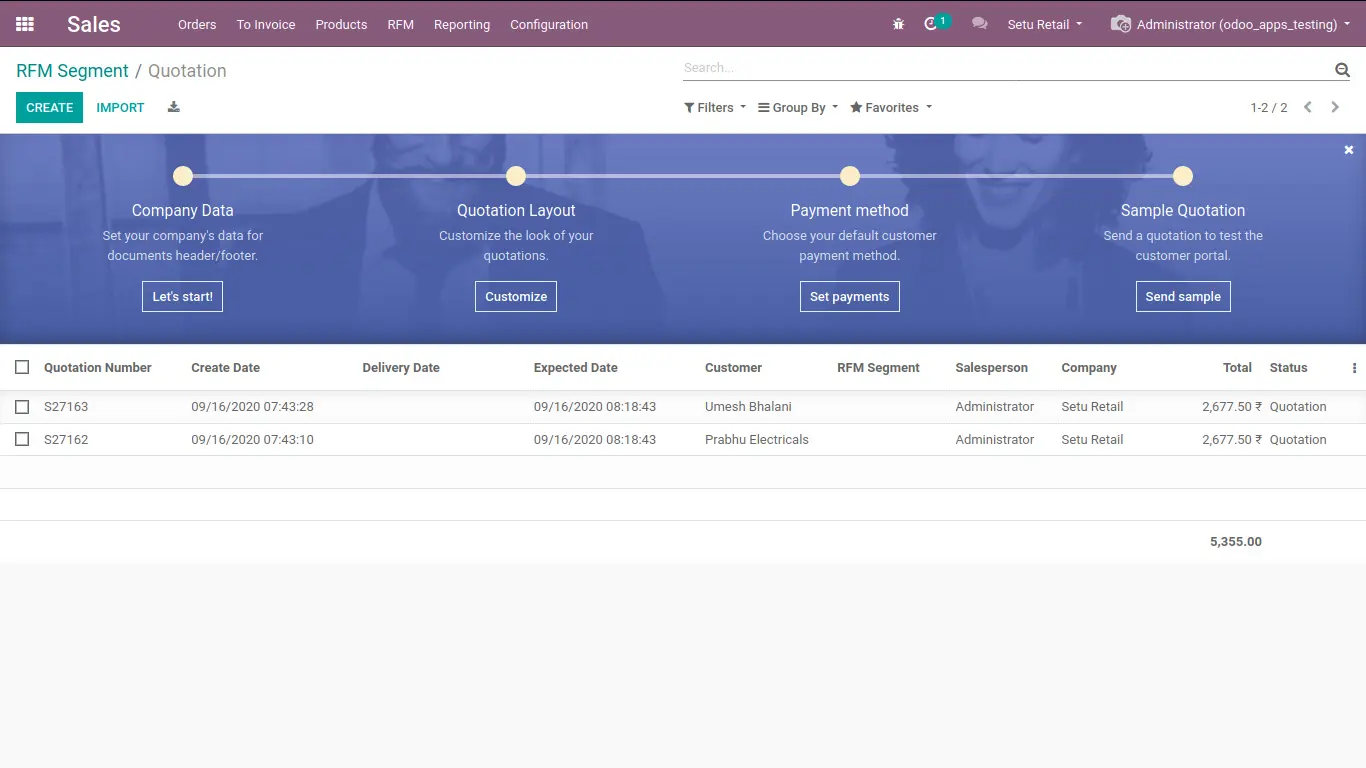Click the export download icon

click(x=174, y=107)
